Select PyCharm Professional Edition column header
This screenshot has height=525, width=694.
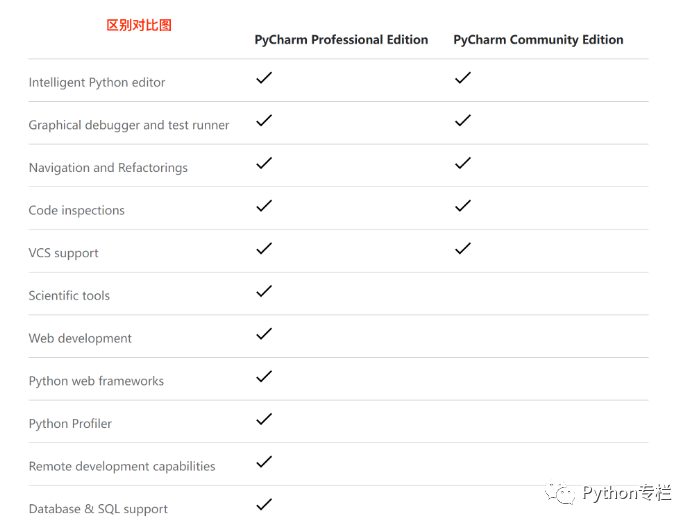[341, 40]
